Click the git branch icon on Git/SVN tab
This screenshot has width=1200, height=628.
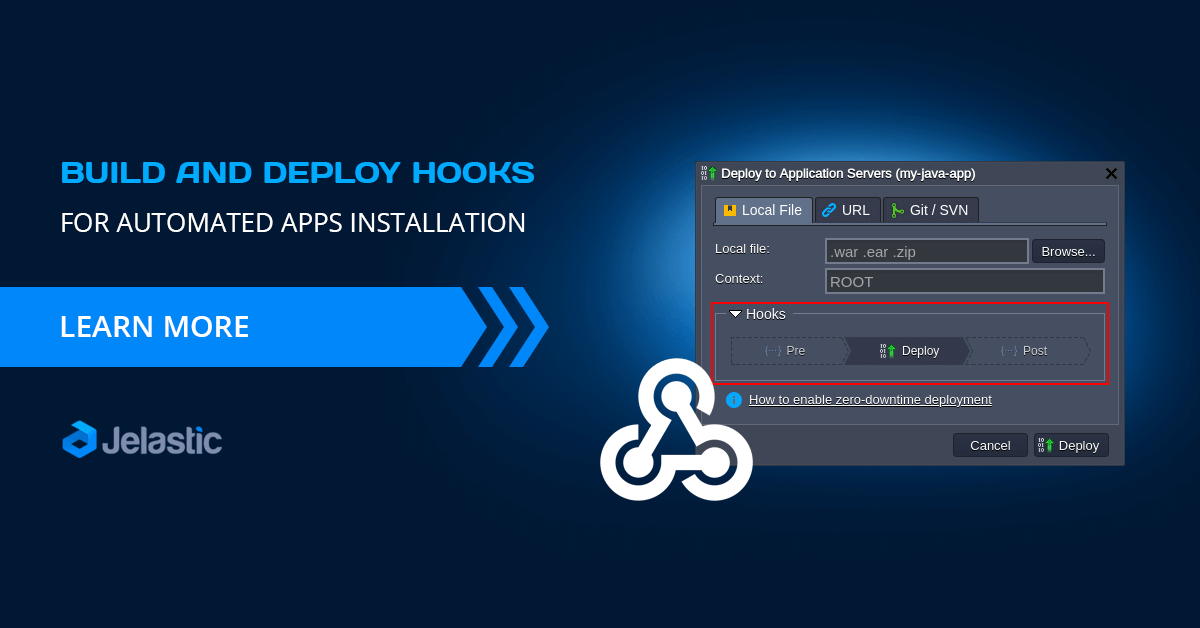click(897, 210)
